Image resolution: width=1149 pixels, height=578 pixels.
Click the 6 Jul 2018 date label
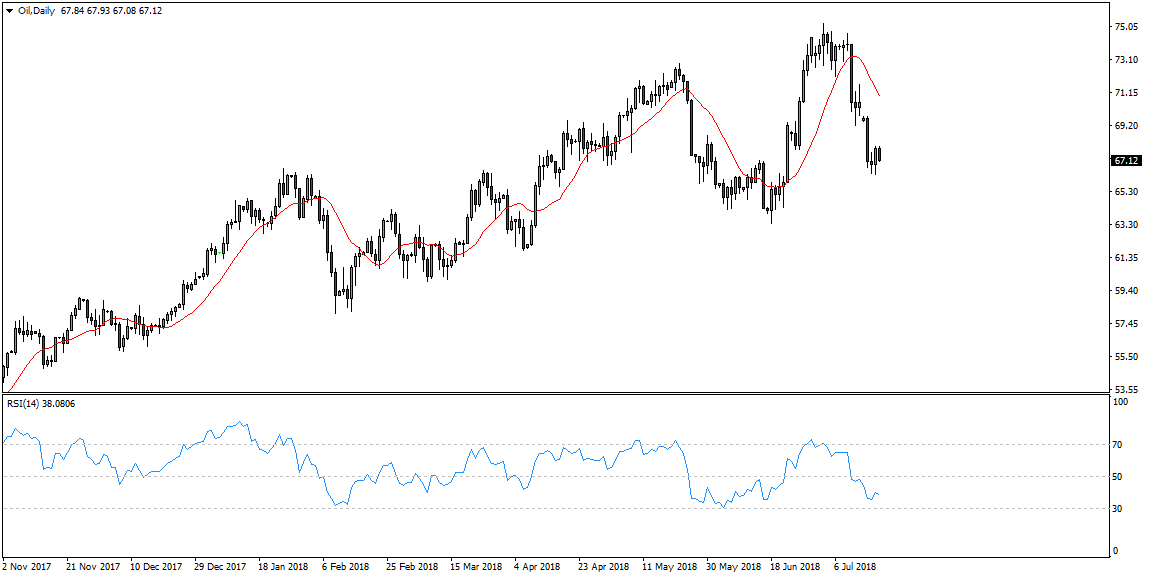pyautogui.click(x=856, y=566)
